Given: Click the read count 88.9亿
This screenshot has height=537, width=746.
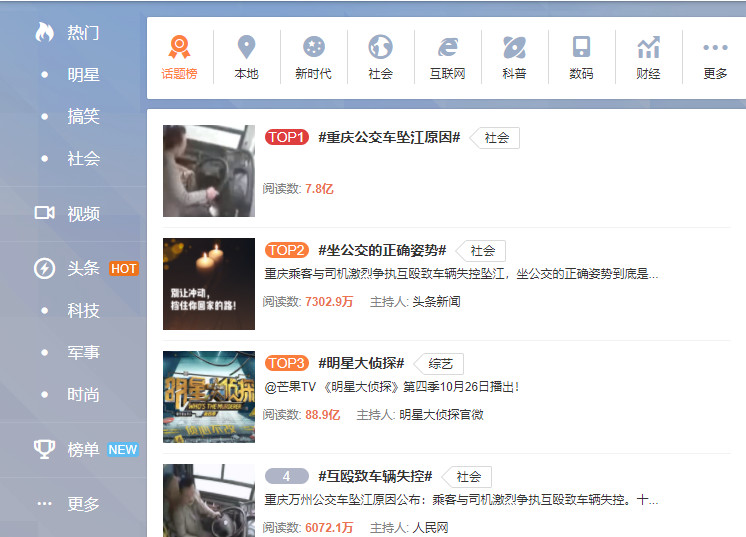Looking at the screenshot, I should (323, 415).
